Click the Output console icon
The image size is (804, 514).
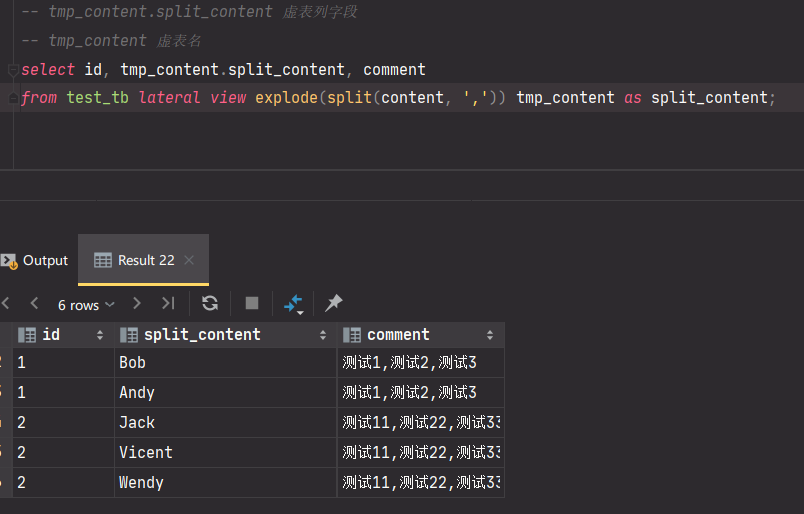(x=9, y=260)
